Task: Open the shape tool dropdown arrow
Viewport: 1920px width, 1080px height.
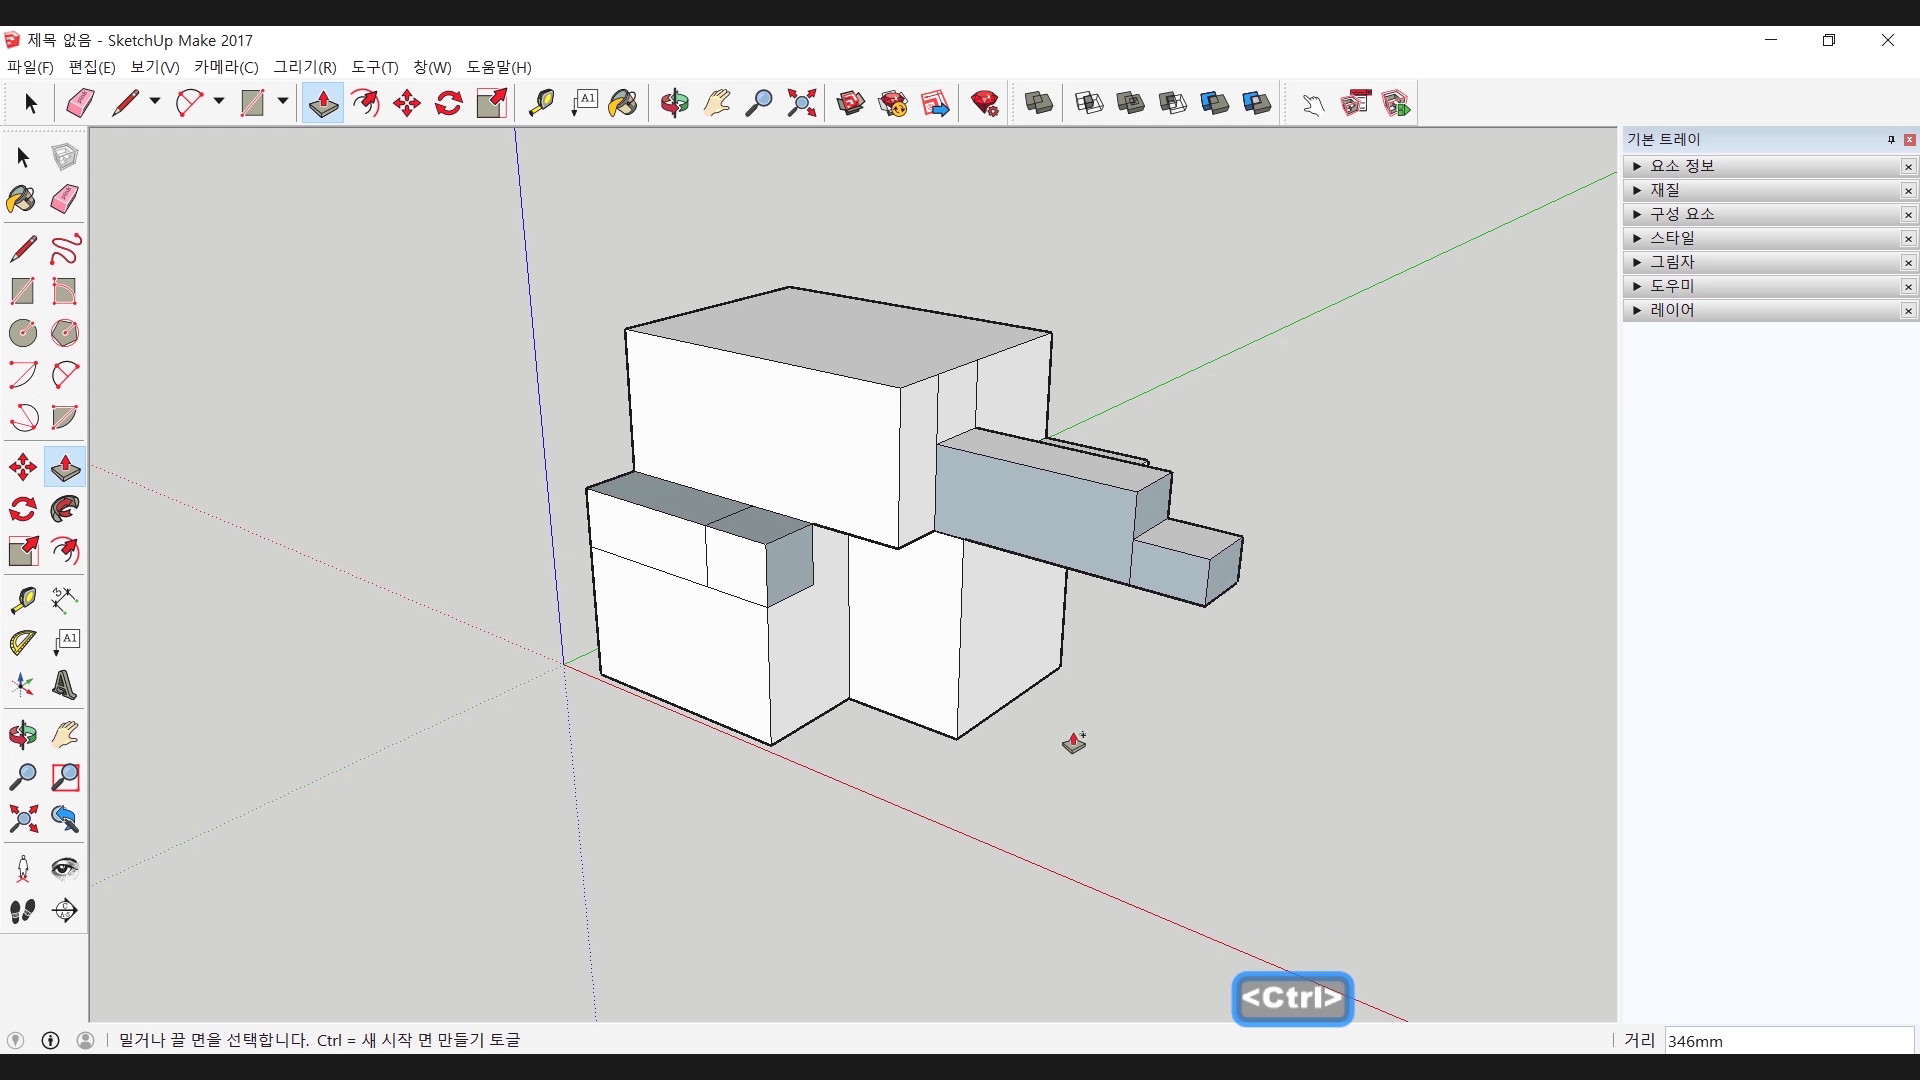Action: [283, 102]
